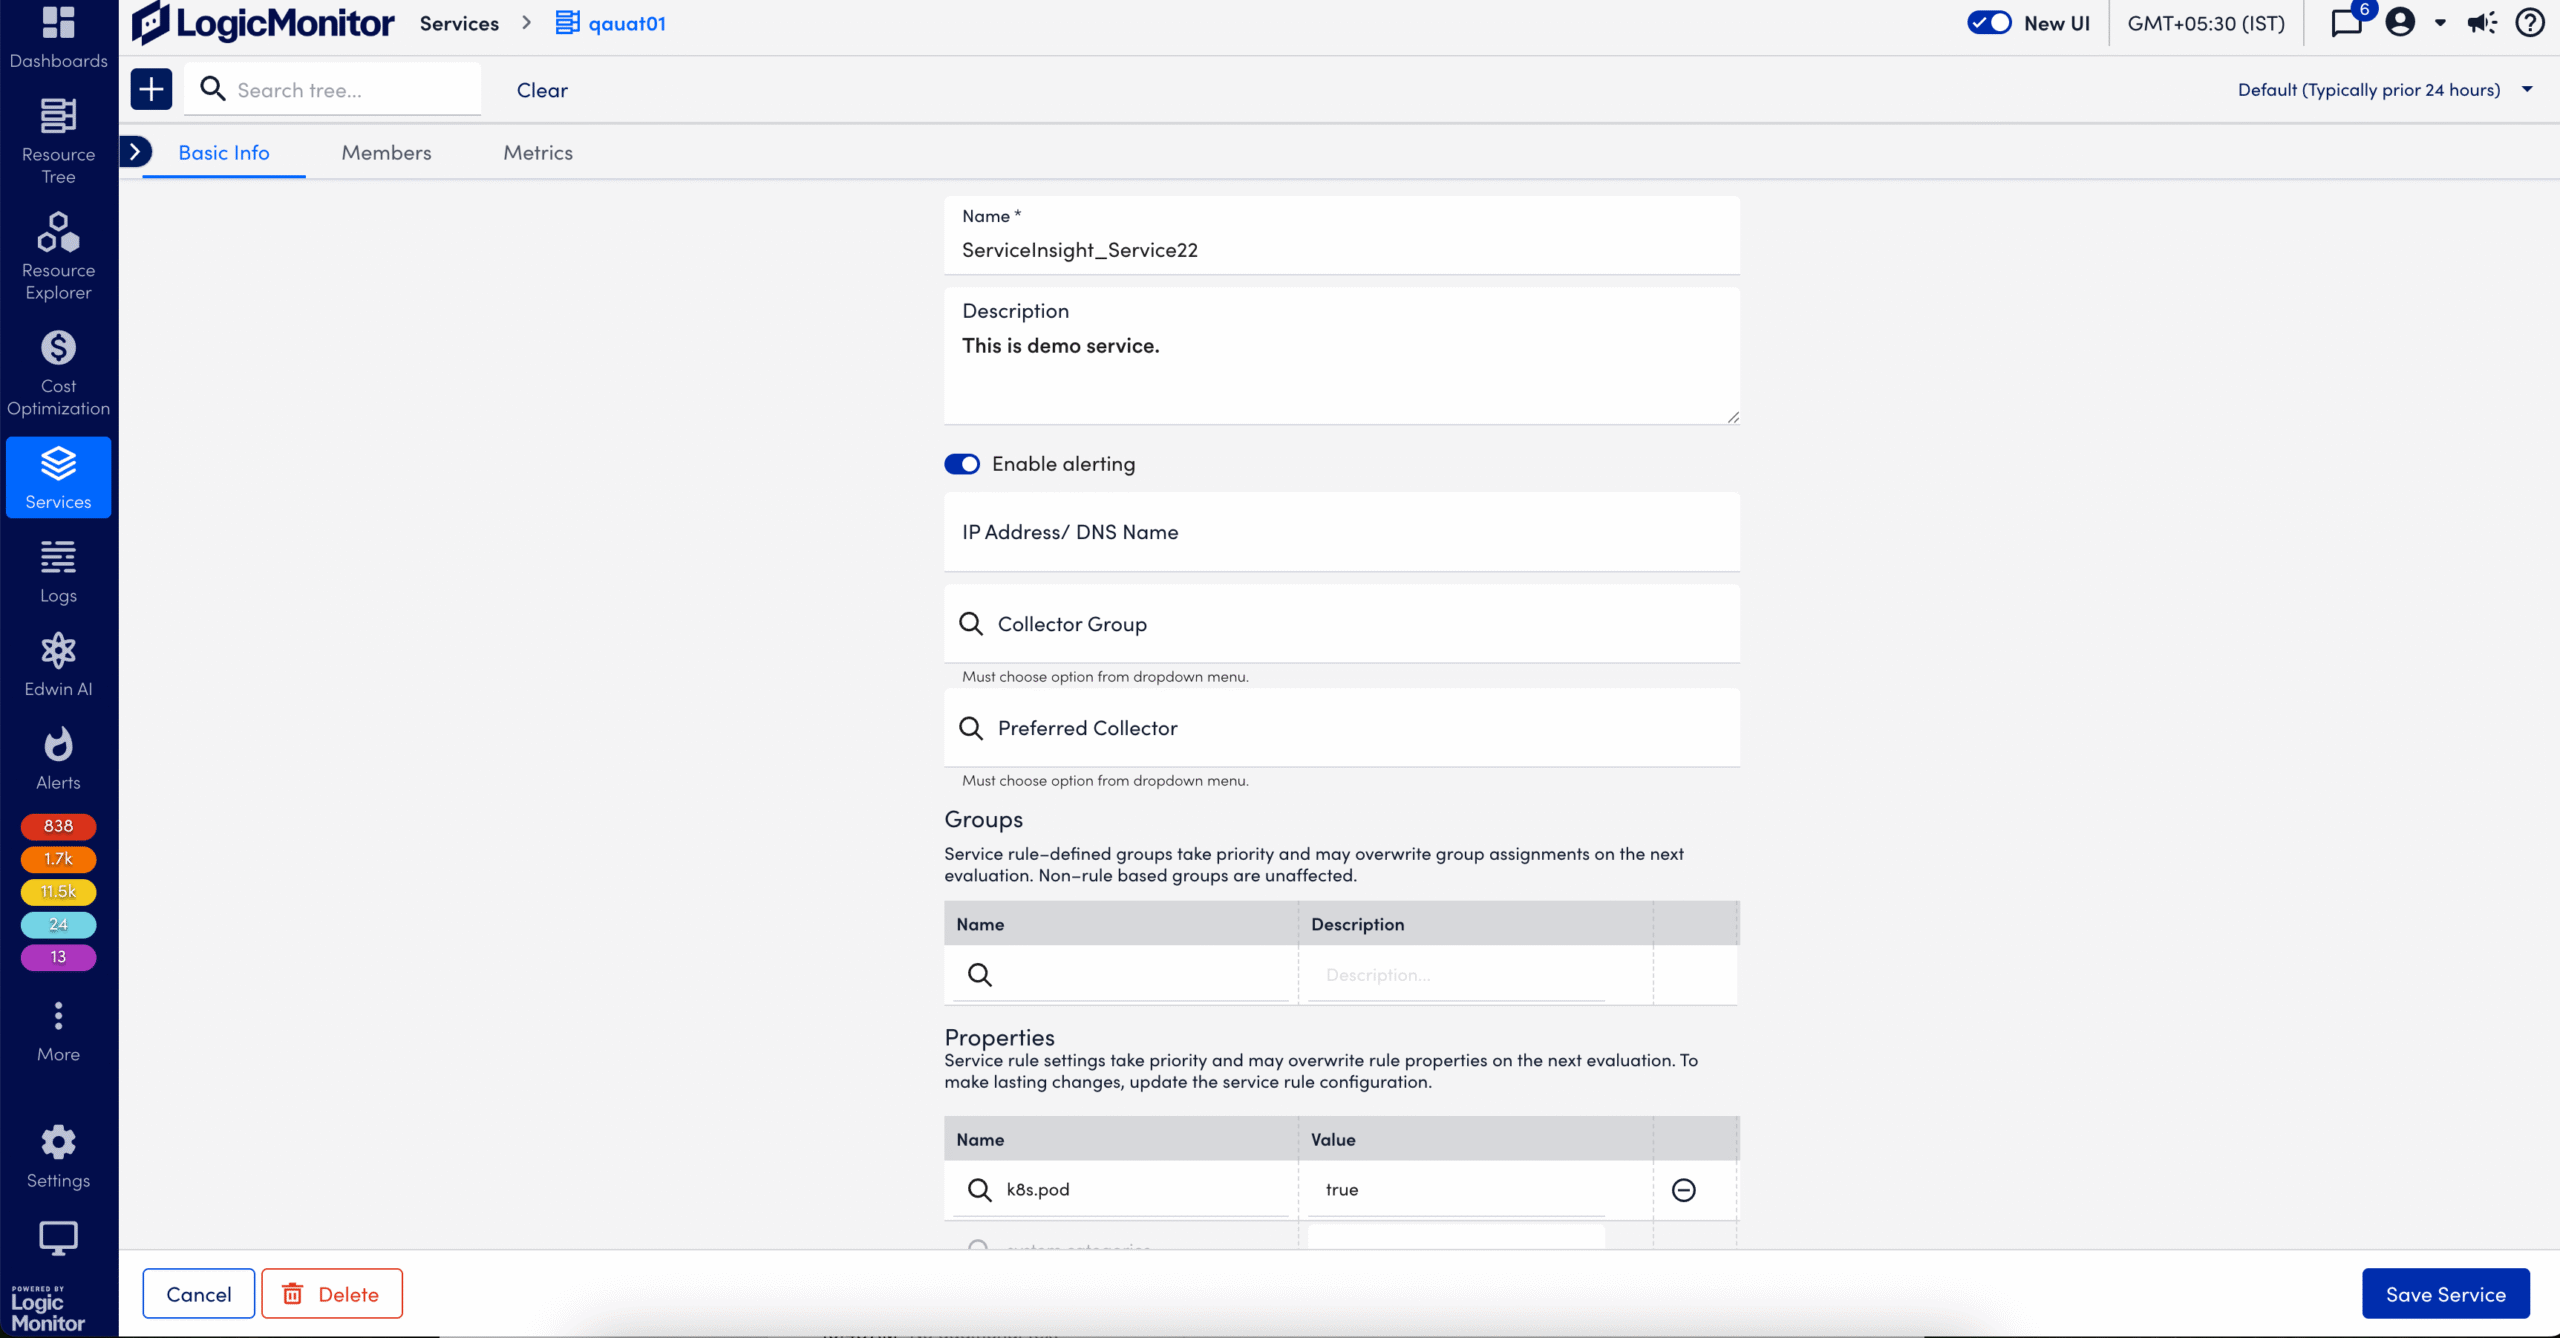Image resolution: width=2560 pixels, height=1338 pixels.
Task: Click the Save Service button
Action: 2445,1293
